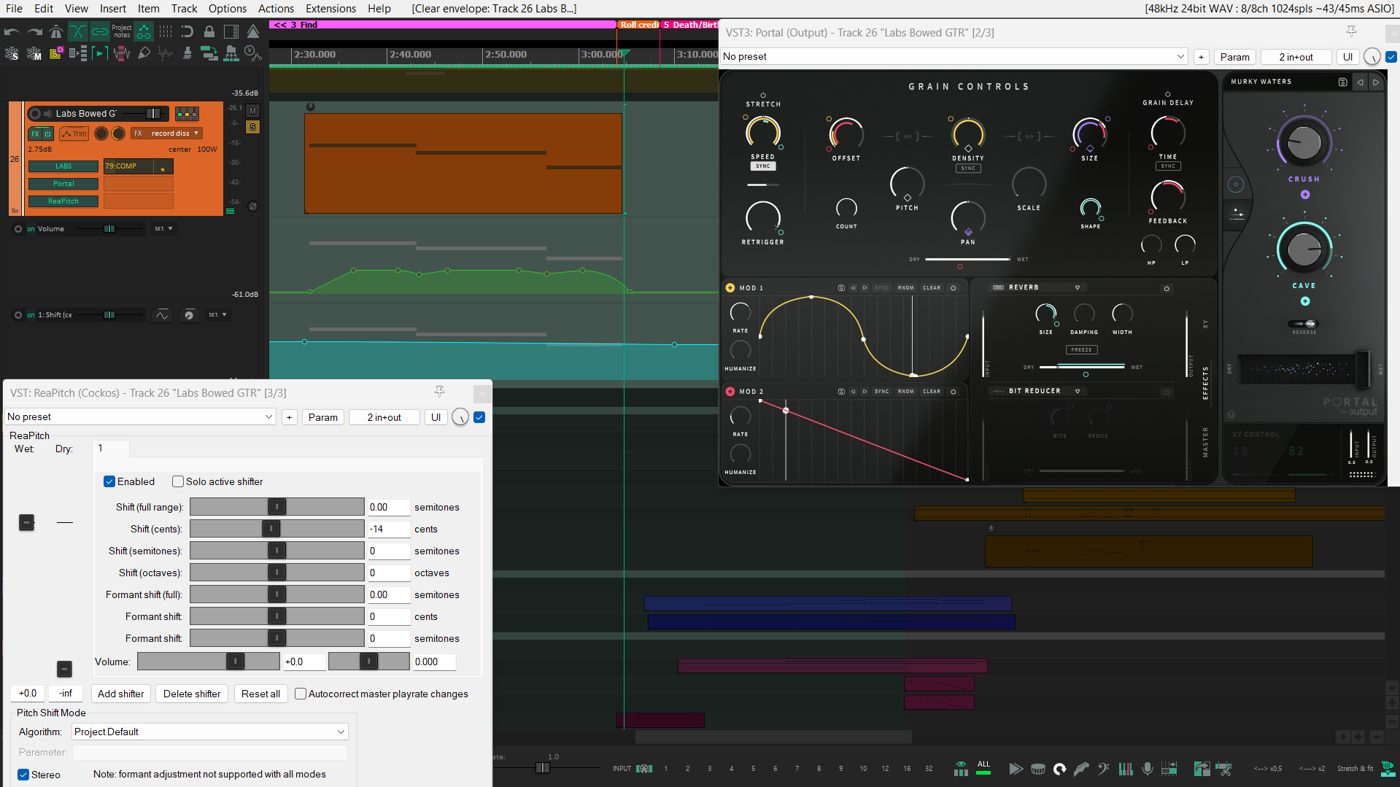The height and width of the screenshot is (787, 1400).
Task: Open the Actions menu
Action: pyautogui.click(x=276, y=8)
